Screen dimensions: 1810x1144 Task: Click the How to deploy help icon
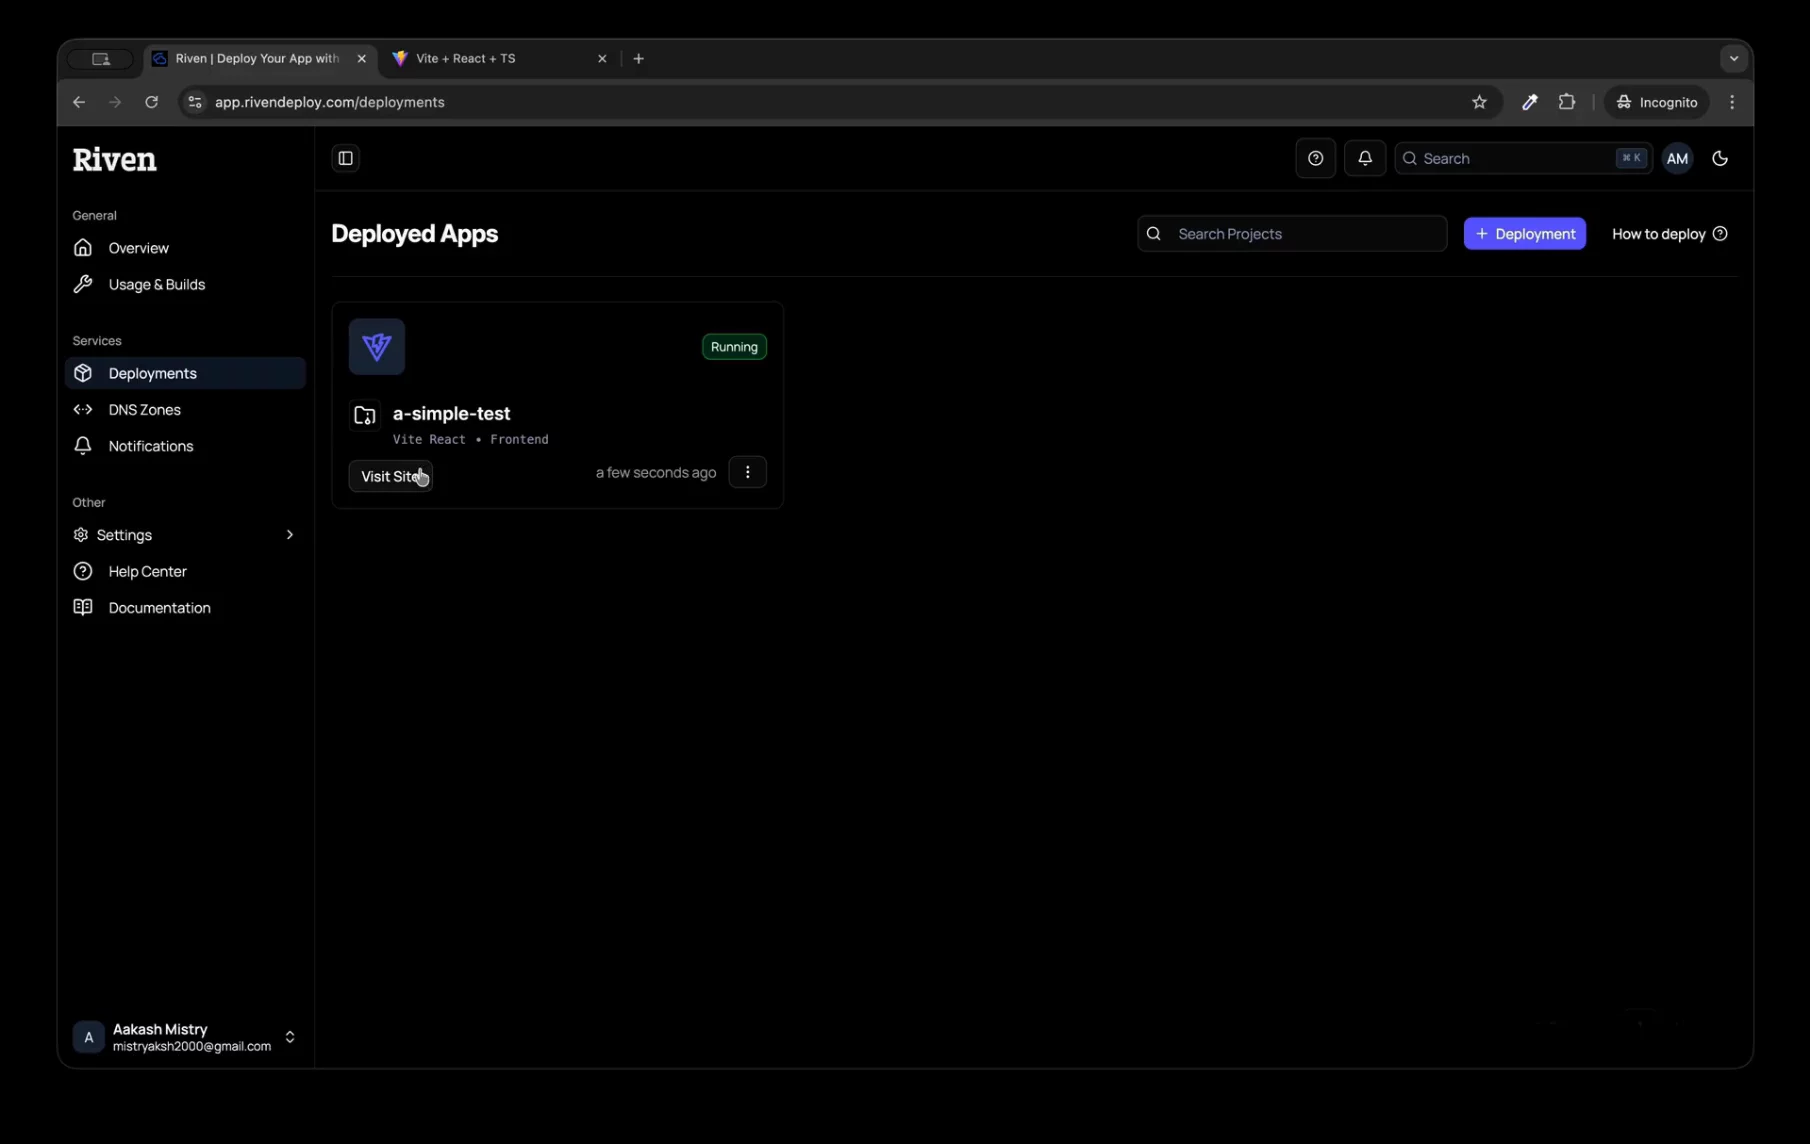tap(1721, 233)
